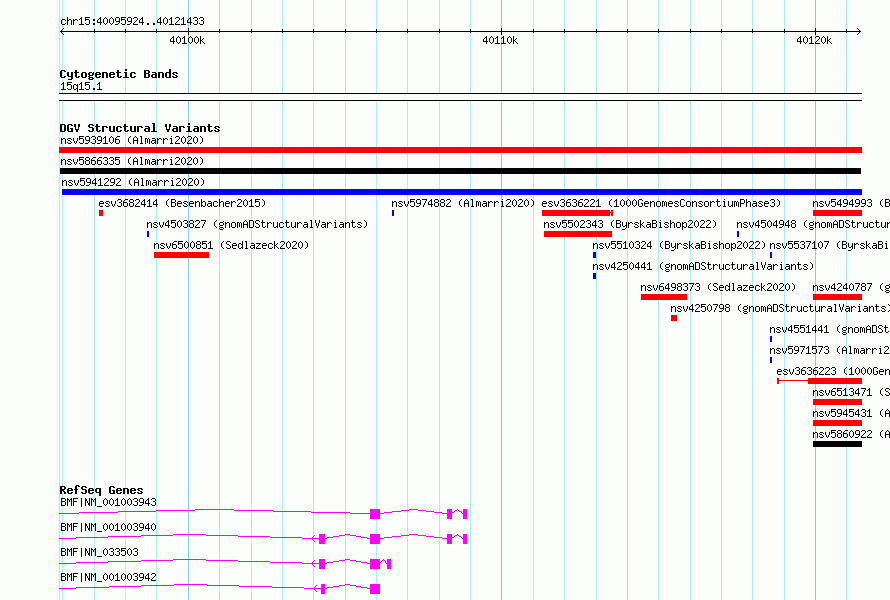The width and height of the screenshot is (890, 600).
Task: Open the BMF|NM_001003942 transcript label
Action: tap(108, 577)
